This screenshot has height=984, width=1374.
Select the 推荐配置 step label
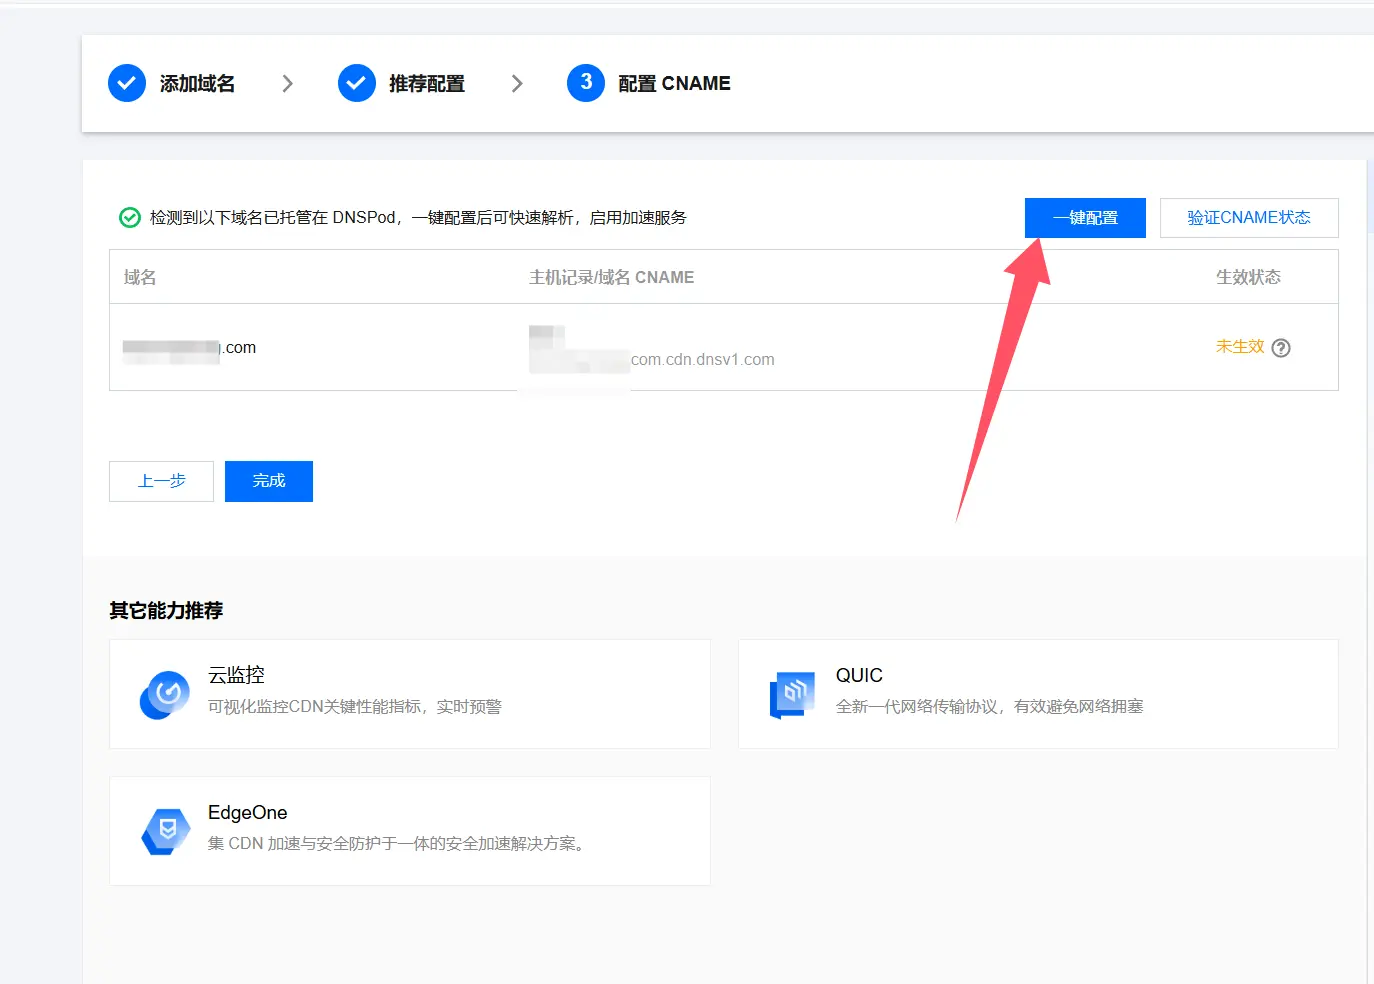click(x=427, y=84)
